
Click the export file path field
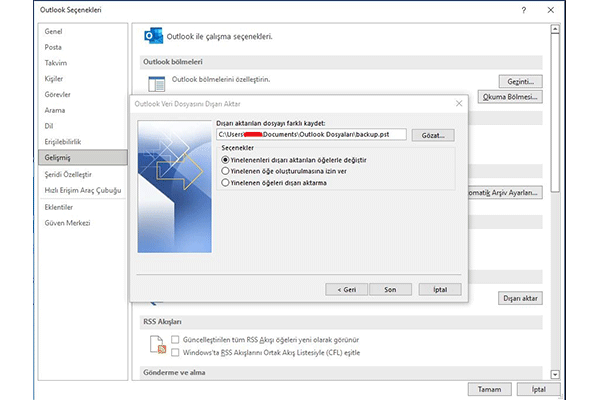(x=311, y=134)
